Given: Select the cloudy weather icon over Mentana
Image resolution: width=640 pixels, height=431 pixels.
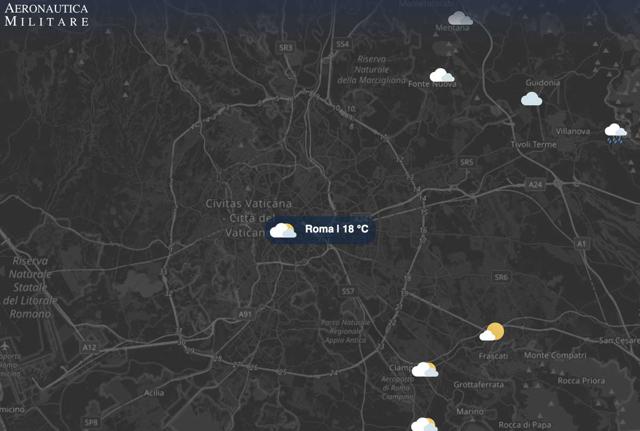Looking at the screenshot, I should click(x=460, y=18).
